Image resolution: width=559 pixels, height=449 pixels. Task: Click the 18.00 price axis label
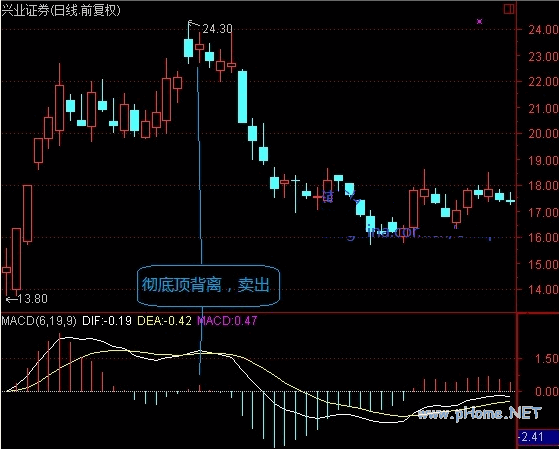[x=543, y=186]
